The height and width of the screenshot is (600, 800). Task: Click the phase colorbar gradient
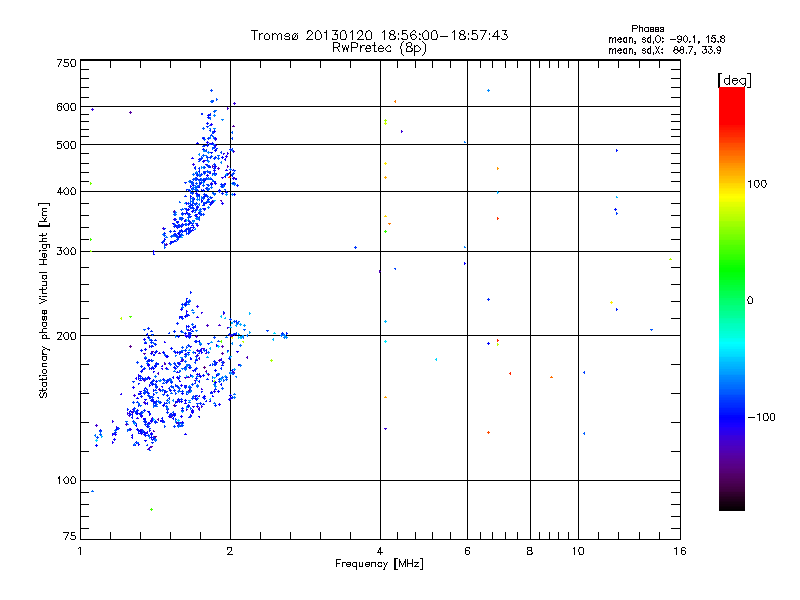732,298
